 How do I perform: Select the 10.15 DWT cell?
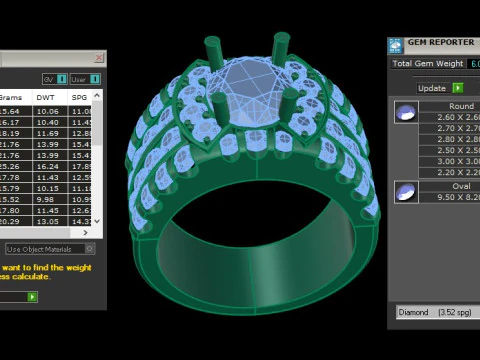click(50, 188)
